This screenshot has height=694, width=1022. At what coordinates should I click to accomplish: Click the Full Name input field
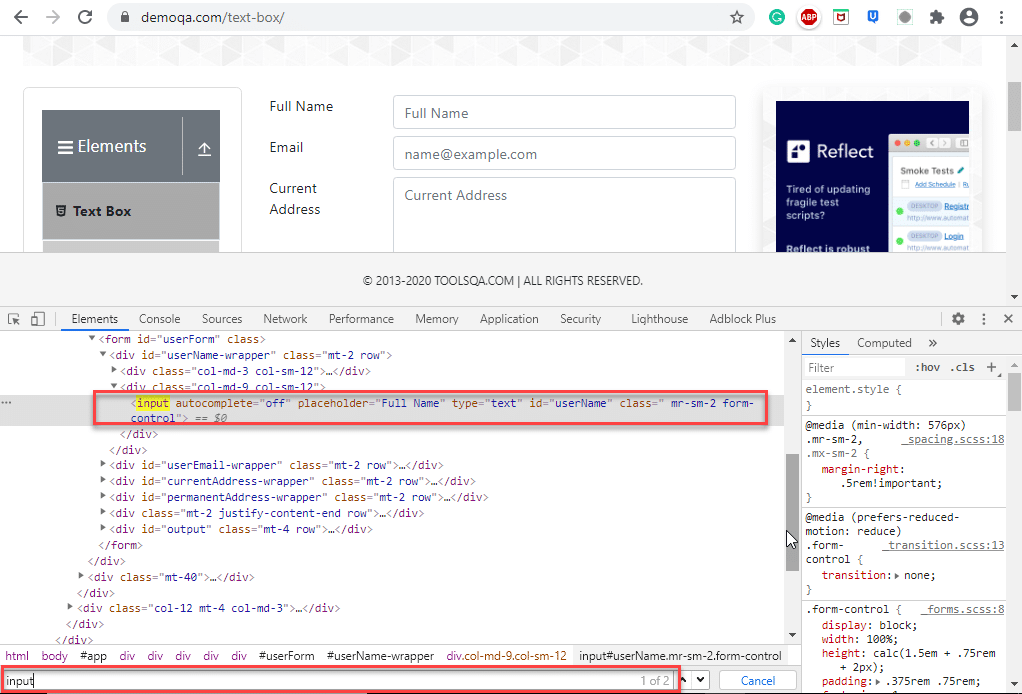click(563, 112)
